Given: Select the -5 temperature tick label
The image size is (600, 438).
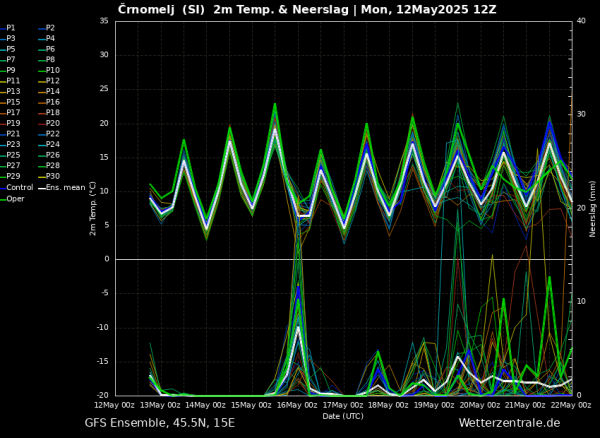Looking at the screenshot, I should [x=105, y=293].
